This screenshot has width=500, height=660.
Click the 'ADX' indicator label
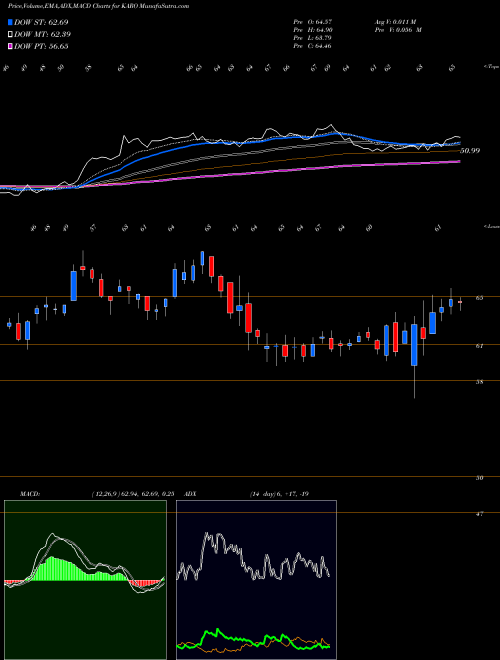191,494
